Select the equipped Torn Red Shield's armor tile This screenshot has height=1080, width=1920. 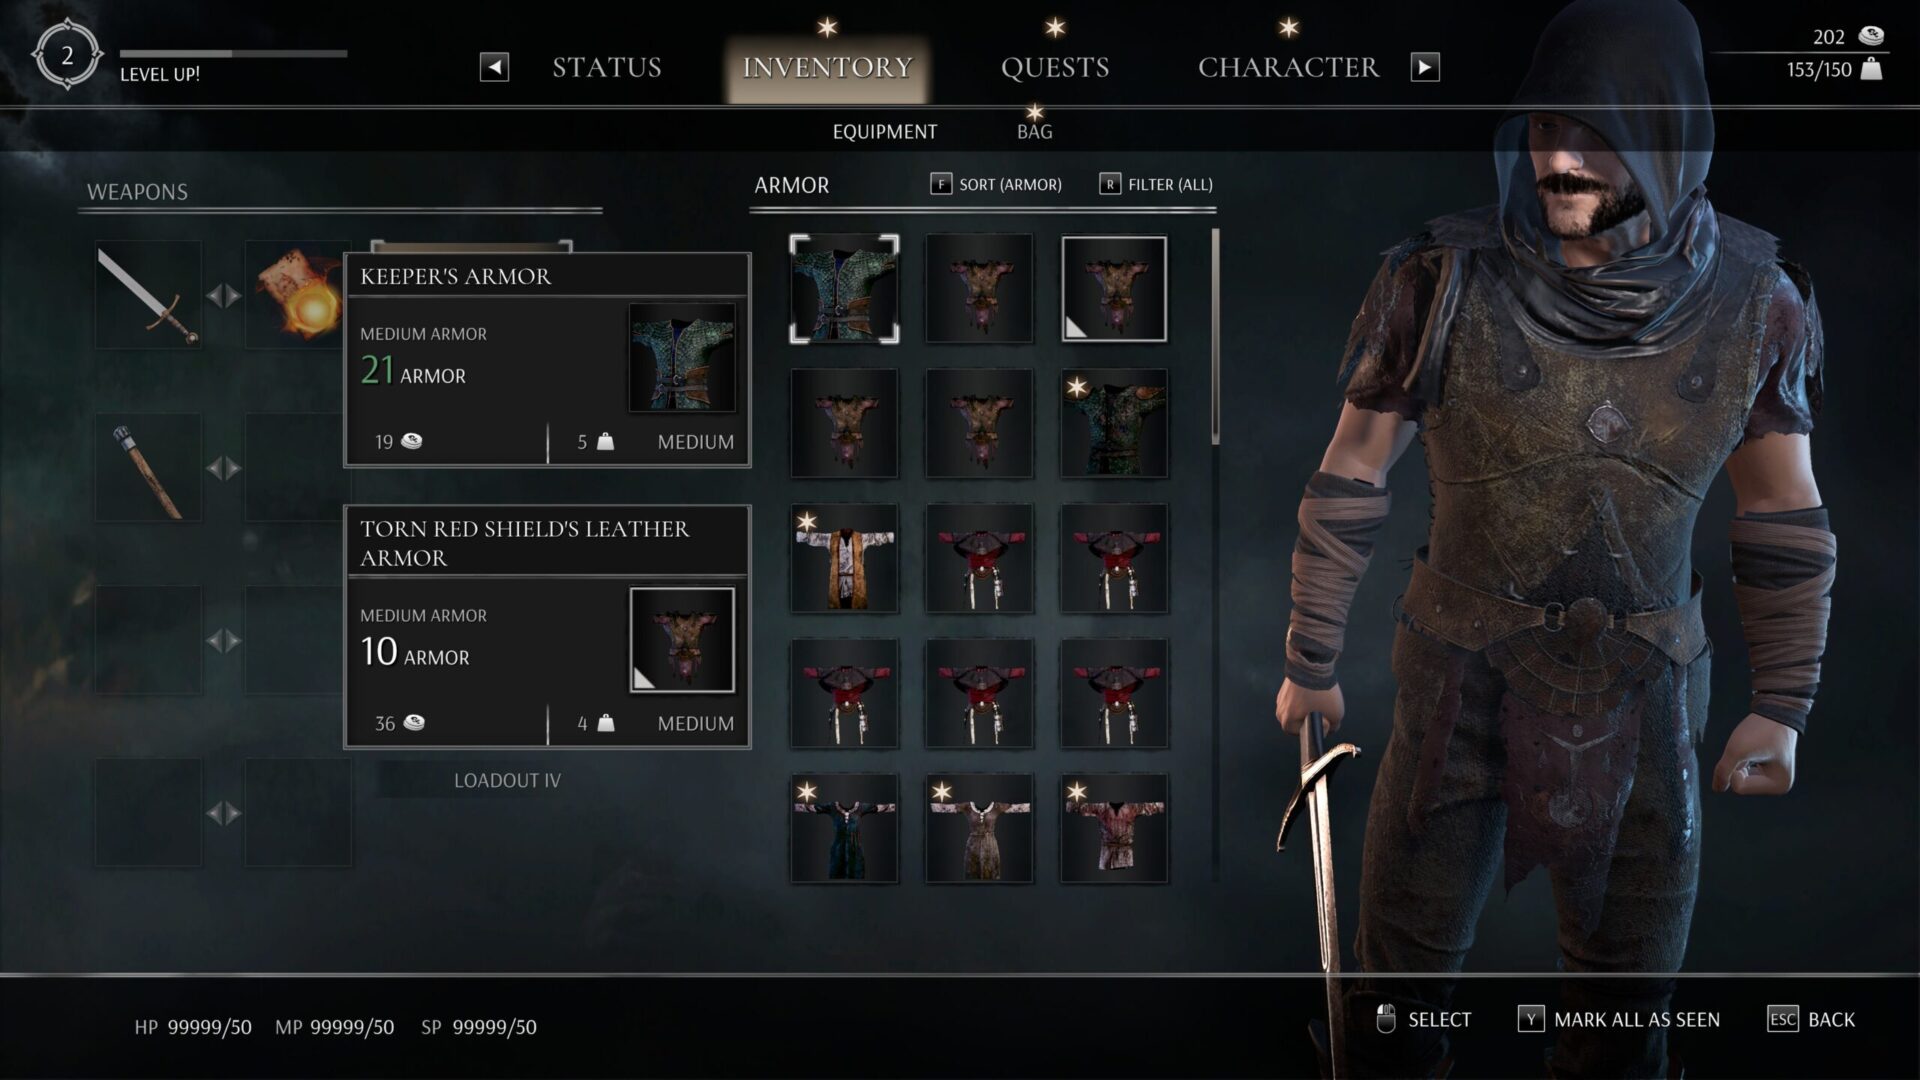point(1114,289)
